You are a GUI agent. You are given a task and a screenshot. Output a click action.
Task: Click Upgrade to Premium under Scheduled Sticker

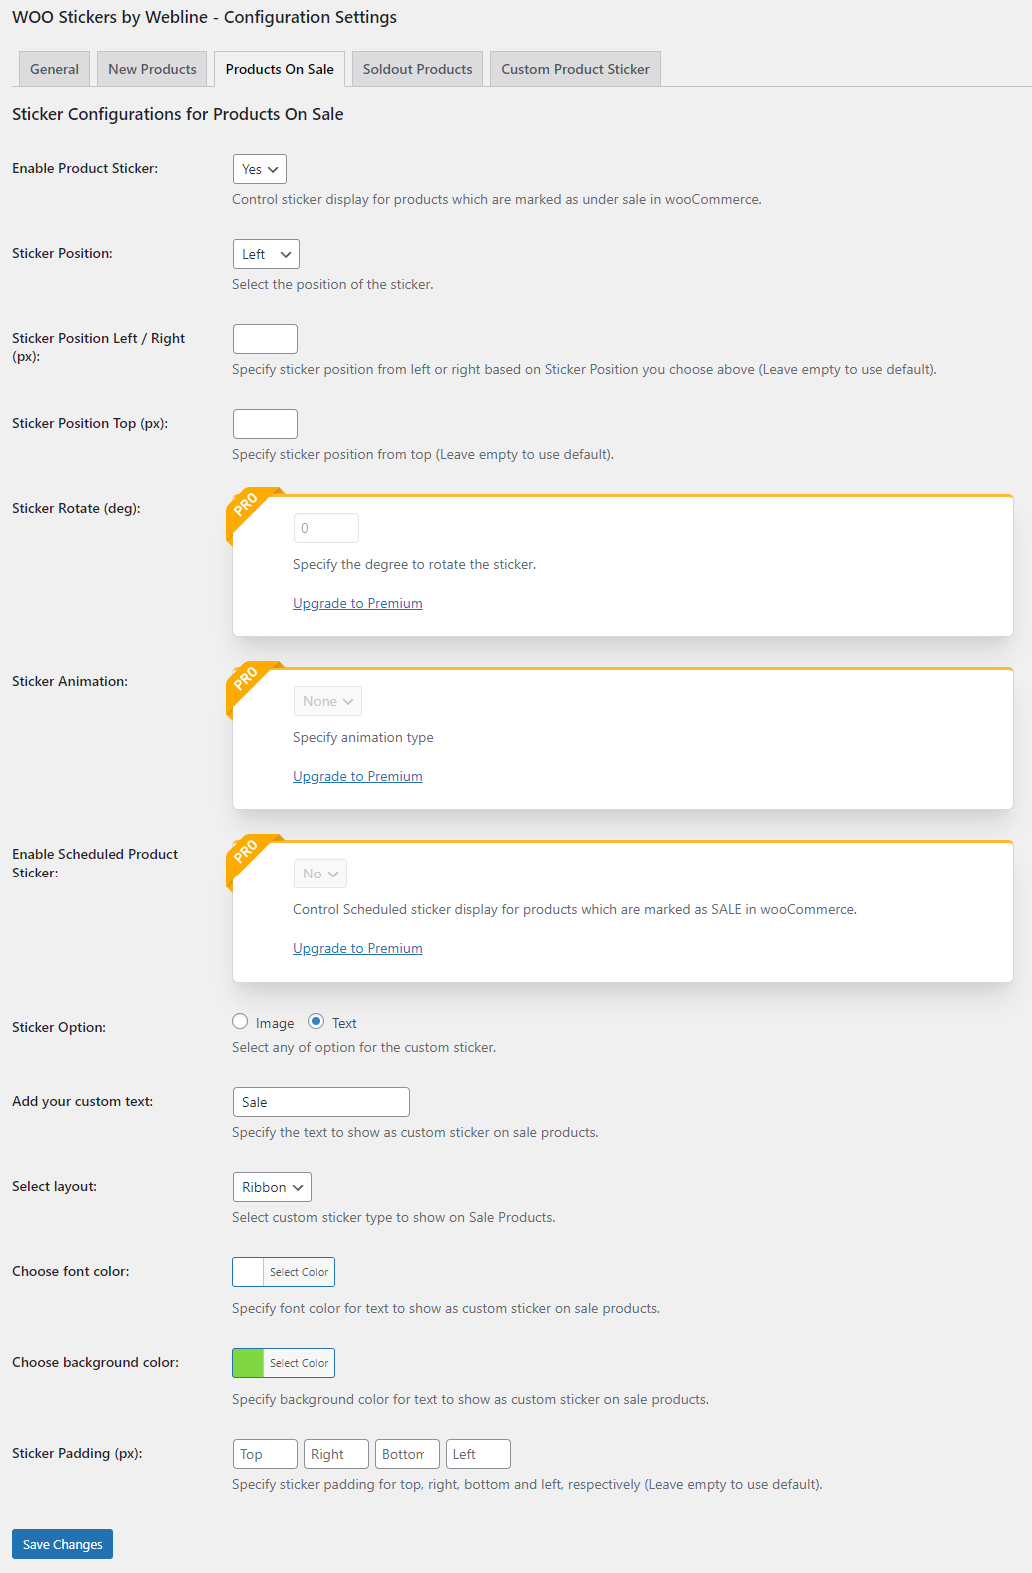point(358,948)
